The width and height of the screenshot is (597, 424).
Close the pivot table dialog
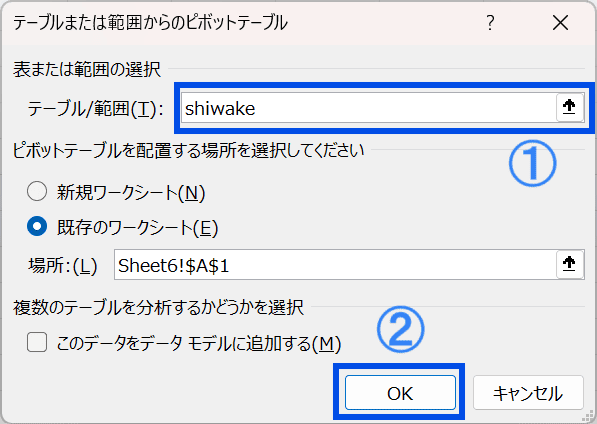coord(560,23)
